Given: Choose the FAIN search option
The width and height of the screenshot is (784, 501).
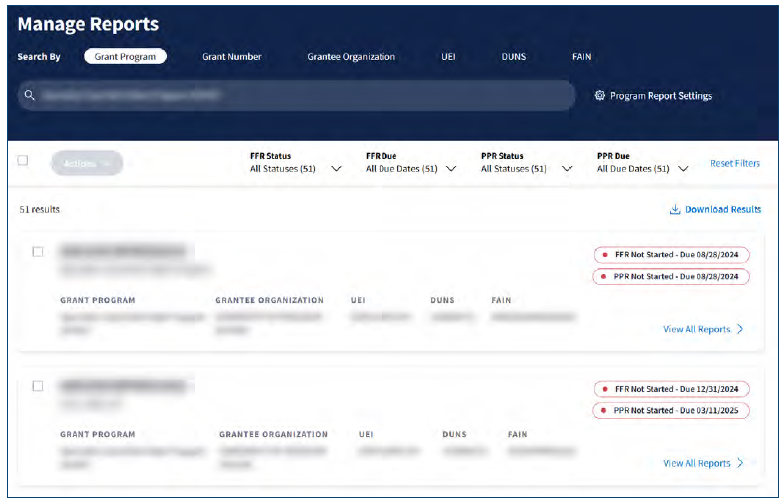Looking at the screenshot, I should click(581, 57).
